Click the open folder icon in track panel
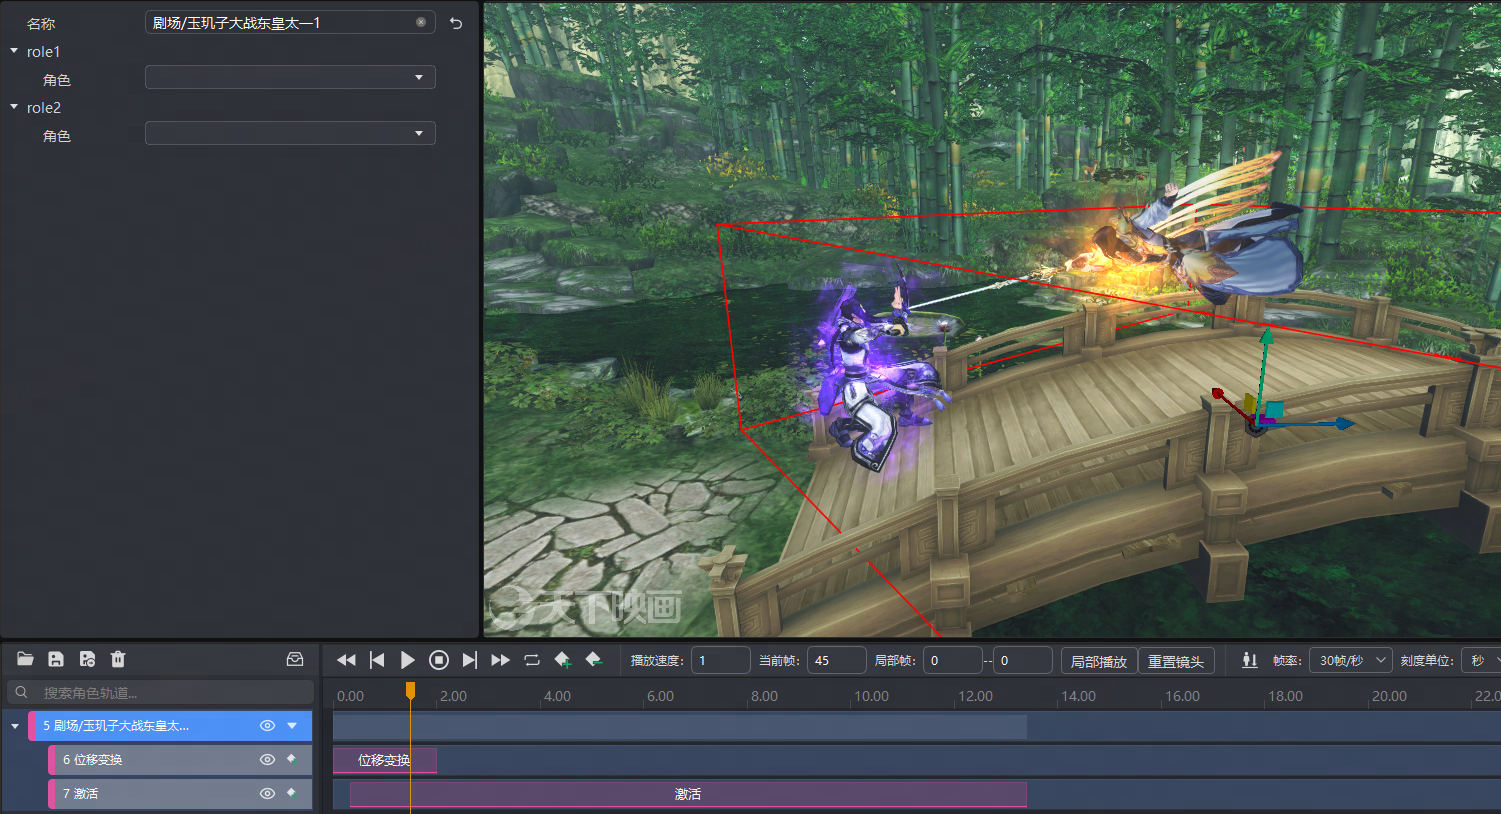 [x=25, y=659]
